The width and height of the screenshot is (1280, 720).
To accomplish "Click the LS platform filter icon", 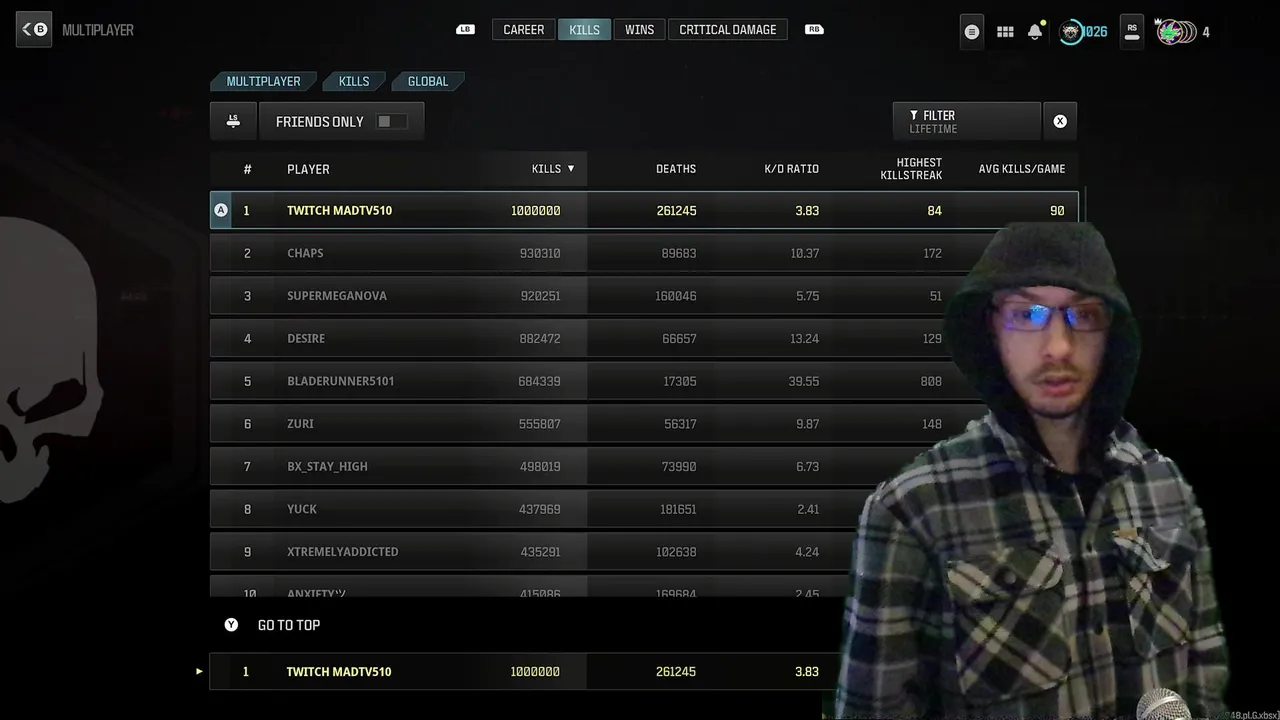I will [233, 121].
